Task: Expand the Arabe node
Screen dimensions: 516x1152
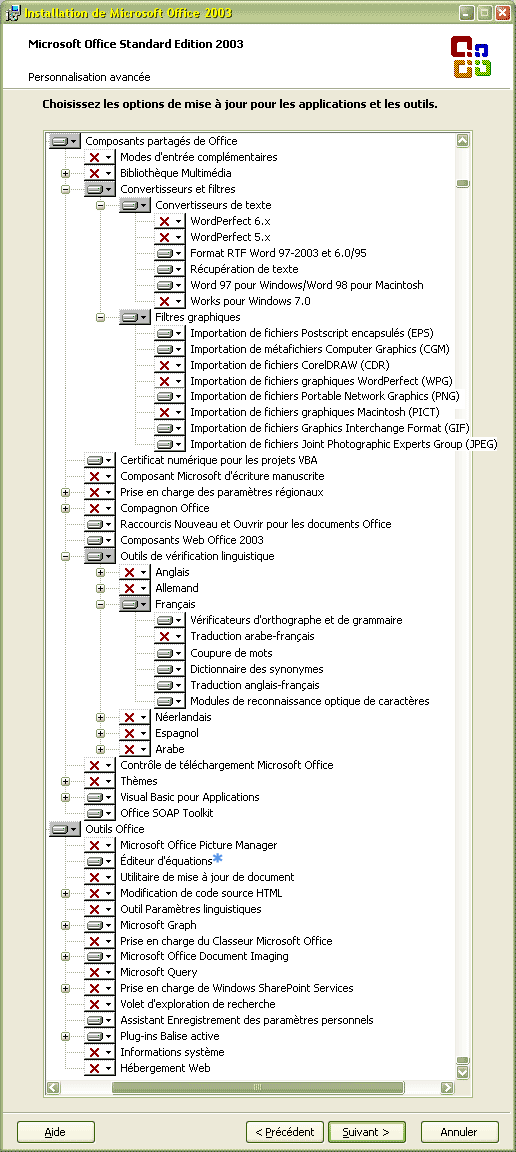Action: (x=101, y=749)
